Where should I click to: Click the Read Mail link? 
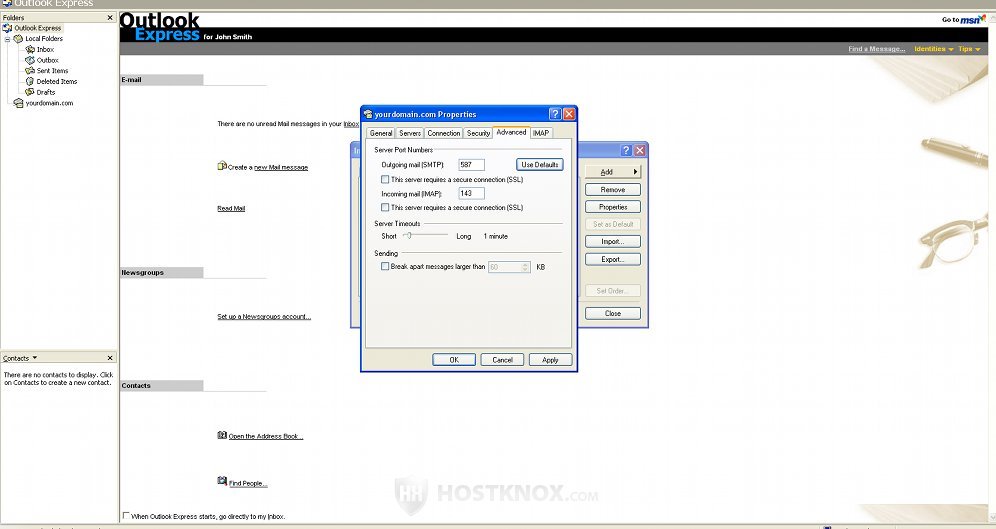point(231,208)
